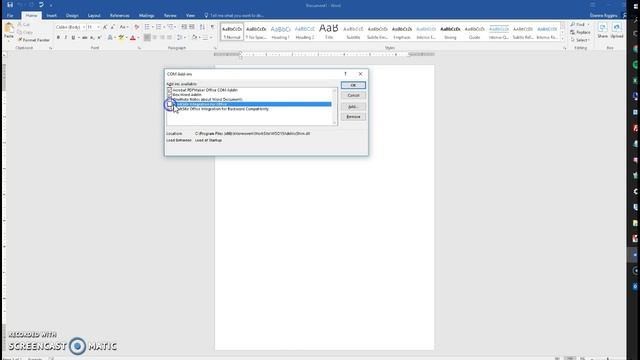Center the text
640x360 pixels.
pyautogui.click(x=155, y=38)
